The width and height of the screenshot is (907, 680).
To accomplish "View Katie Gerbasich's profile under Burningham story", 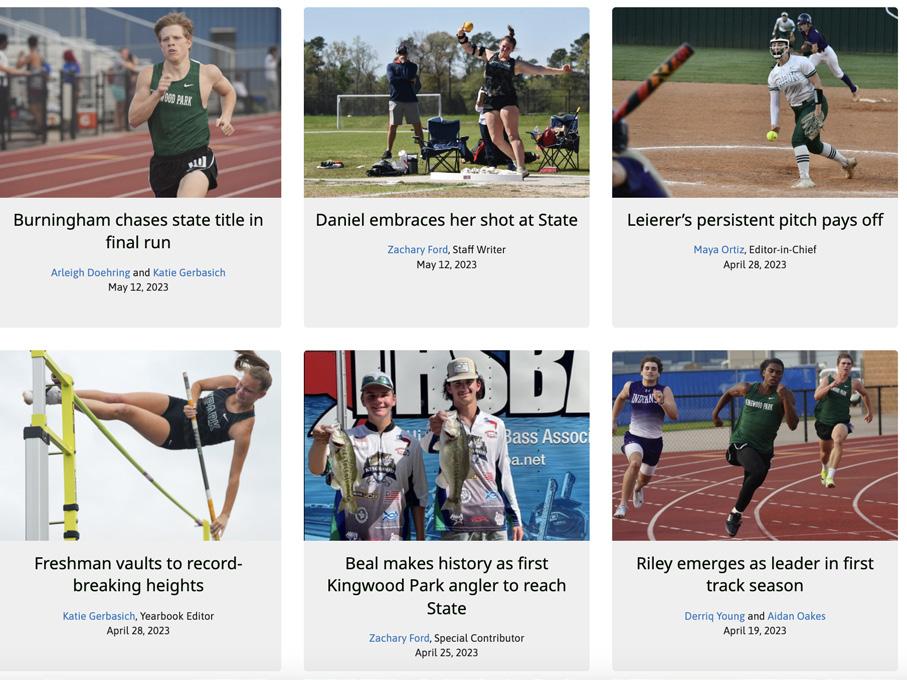I will (189, 272).
